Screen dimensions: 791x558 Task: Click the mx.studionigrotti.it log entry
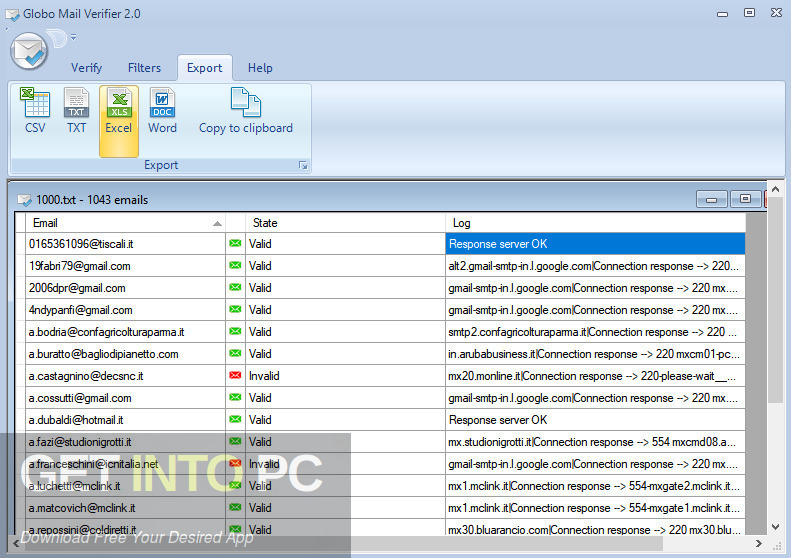(595, 442)
